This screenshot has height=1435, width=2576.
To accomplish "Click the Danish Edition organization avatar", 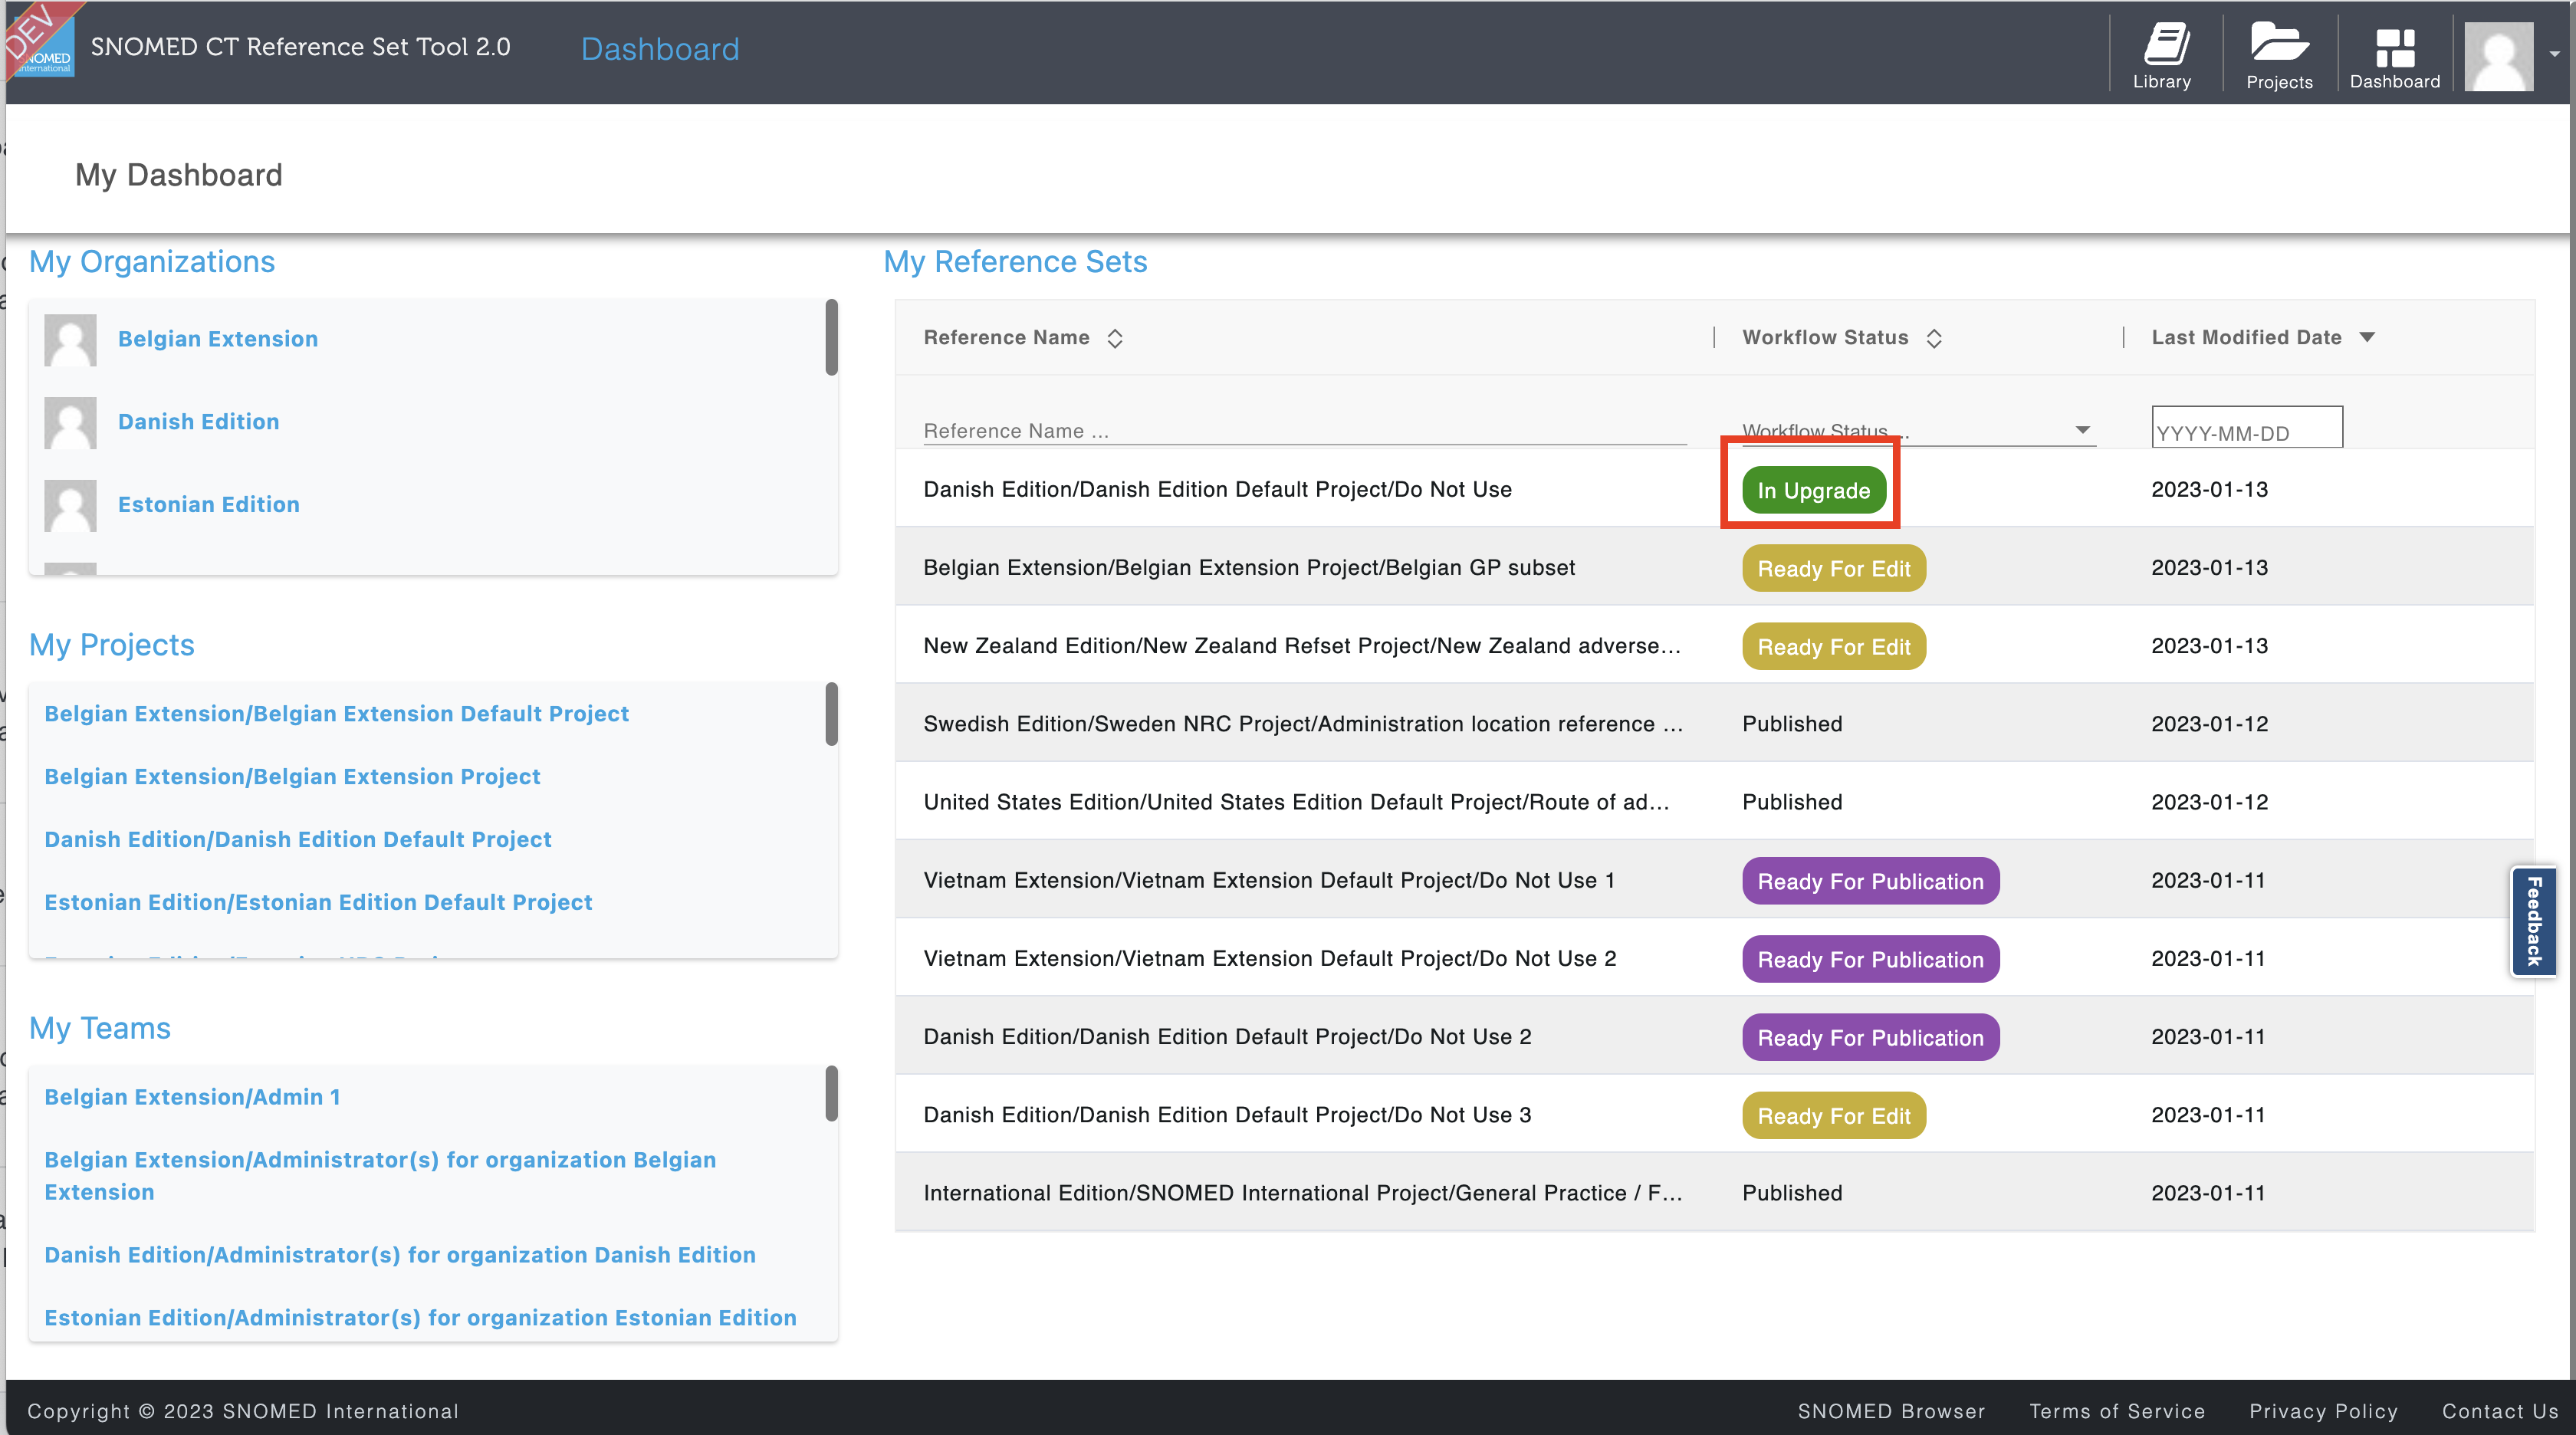I will tap(70, 422).
